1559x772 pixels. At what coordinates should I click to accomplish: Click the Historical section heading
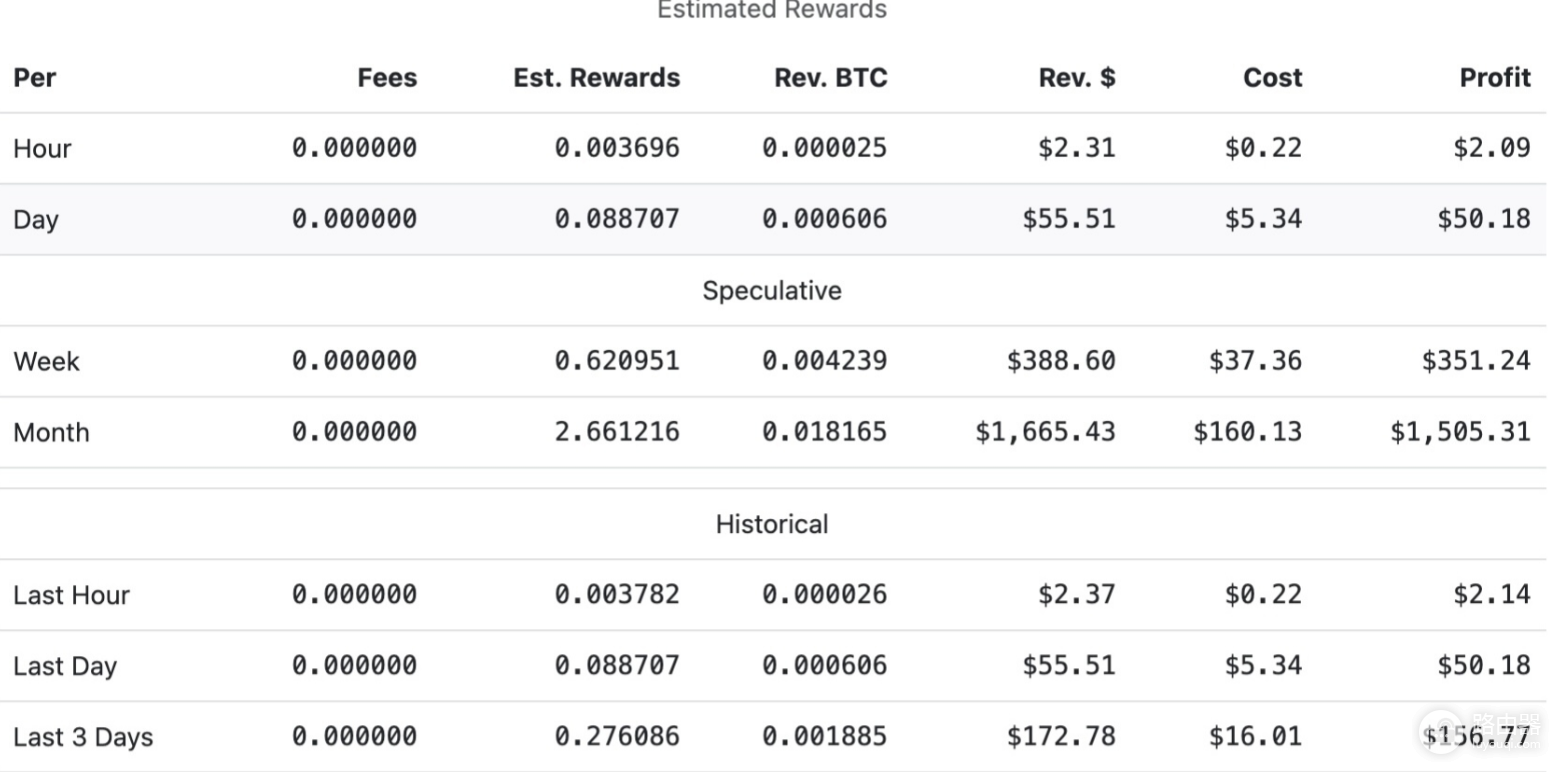click(772, 525)
